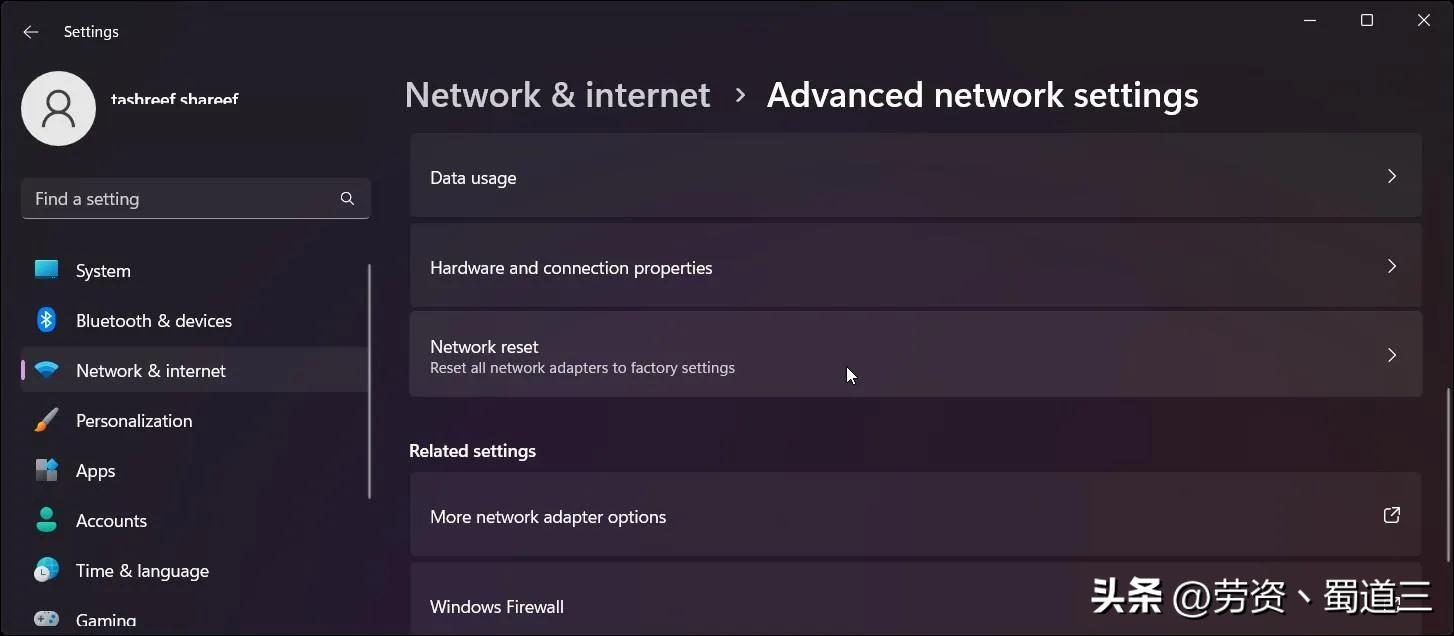Click the back arrow button
1454x636 pixels.
pyautogui.click(x=30, y=31)
